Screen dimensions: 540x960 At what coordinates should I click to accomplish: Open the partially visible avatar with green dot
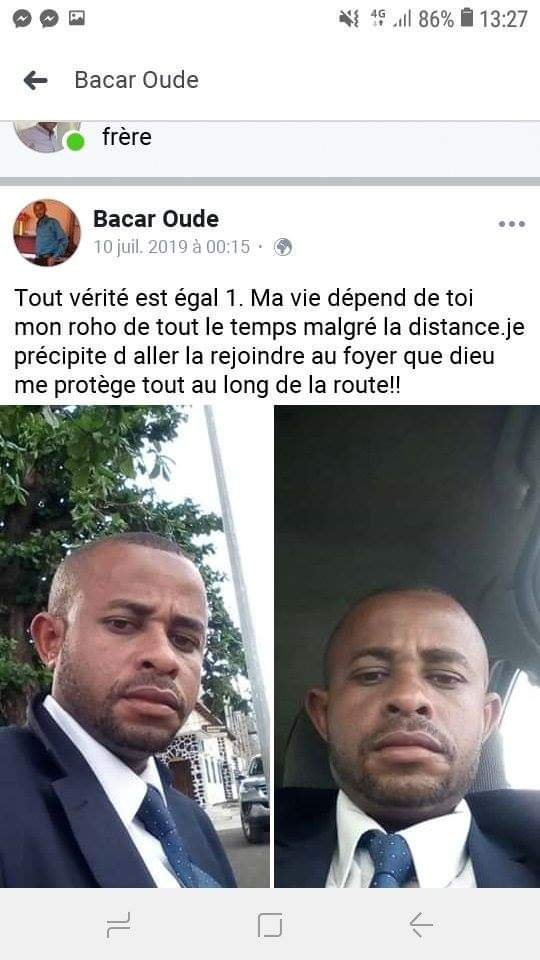pyautogui.click(x=49, y=137)
